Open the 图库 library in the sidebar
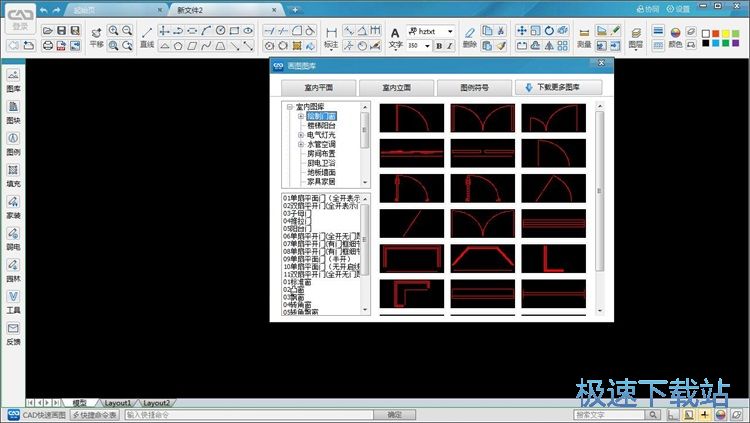The image size is (750, 423). point(13,80)
